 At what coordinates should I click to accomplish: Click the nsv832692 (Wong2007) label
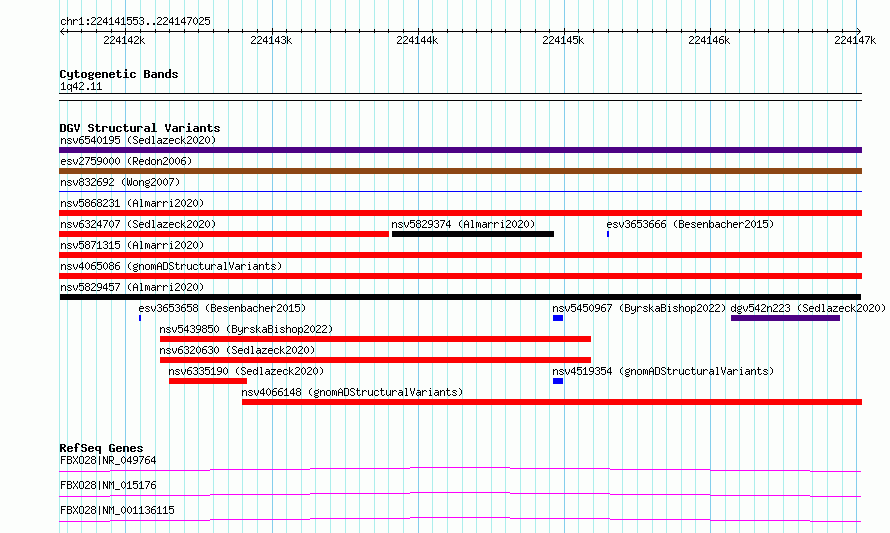click(x=120, y=182)
